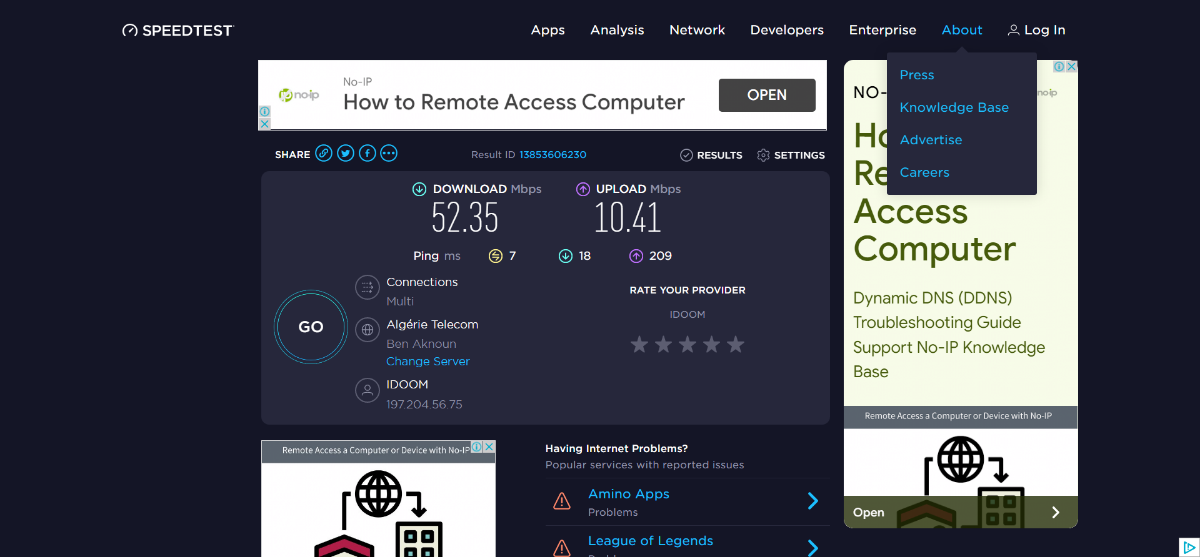This screenshot has width=1200, height=557.
Task: Click the Speedtest logo
Action: 177,30
